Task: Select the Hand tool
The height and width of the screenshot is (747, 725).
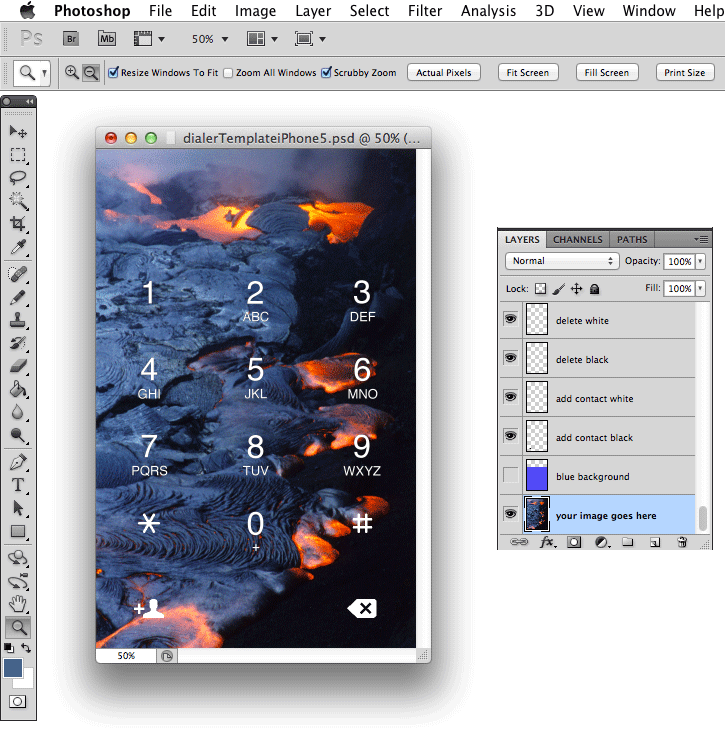Action: pyautogui.click(x=18, y=604)
